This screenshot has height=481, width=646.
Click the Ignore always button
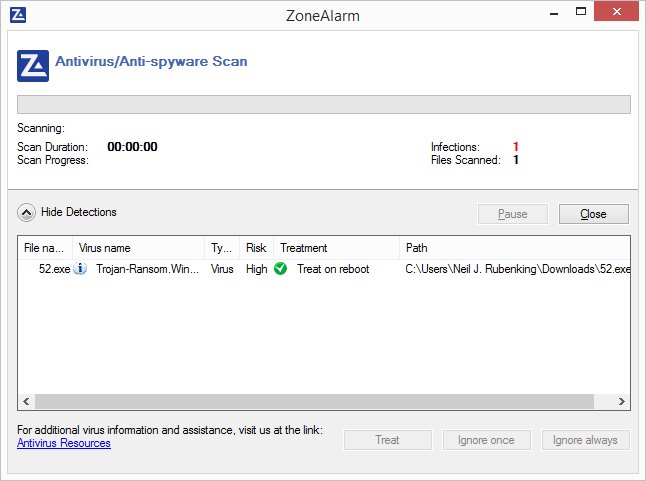[585, 440]
